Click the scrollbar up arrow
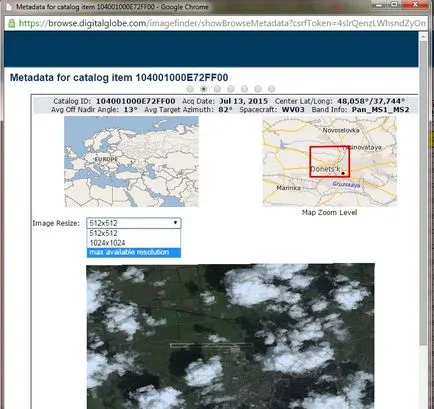The image size is (434, 409). (x=423, y=37)
